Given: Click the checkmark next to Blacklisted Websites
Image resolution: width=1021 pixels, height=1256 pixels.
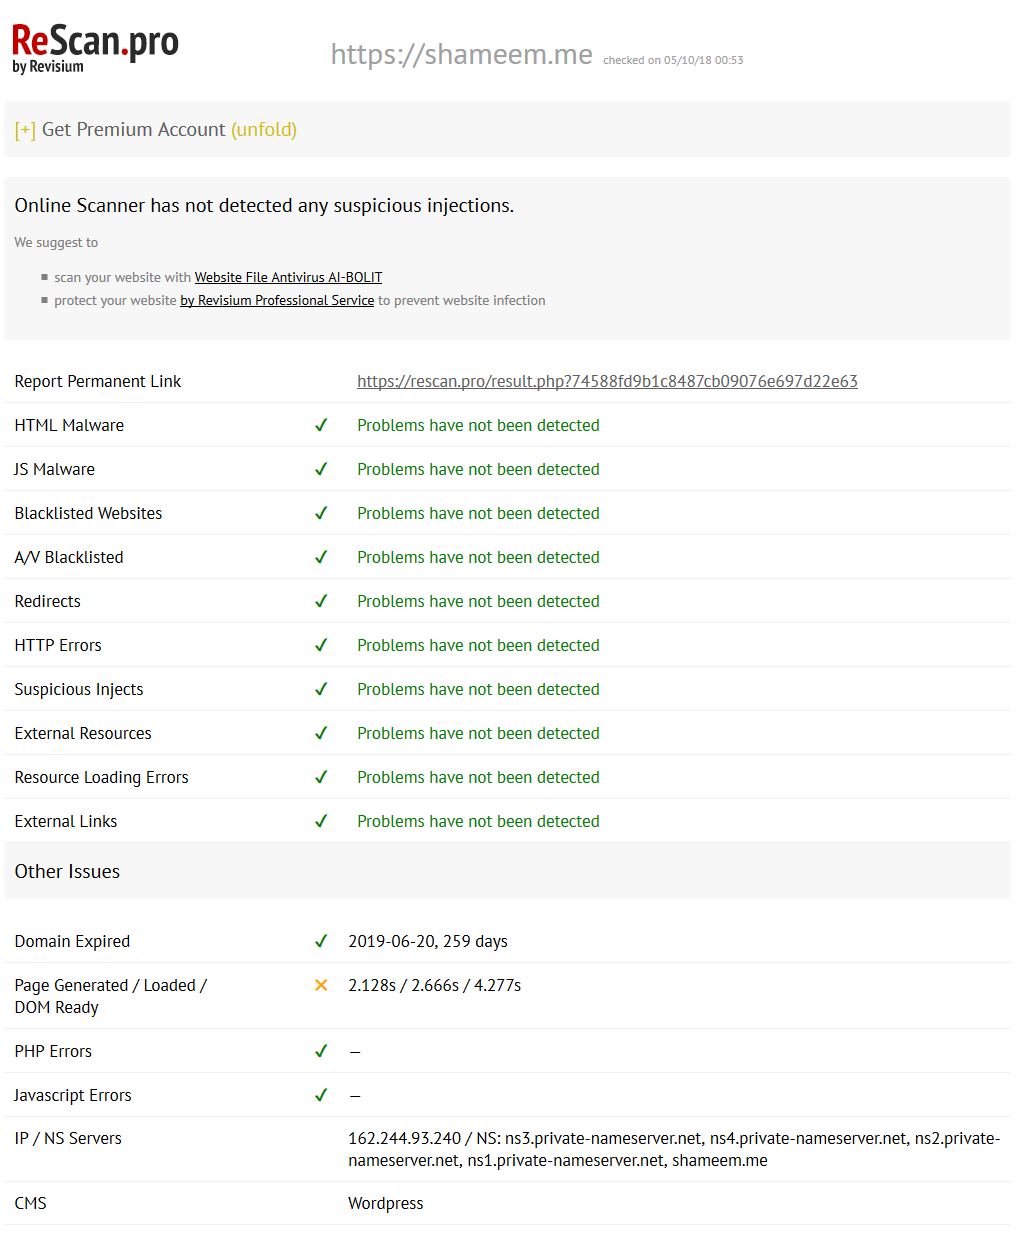Looking at the screenshot, I should [321, 513].
